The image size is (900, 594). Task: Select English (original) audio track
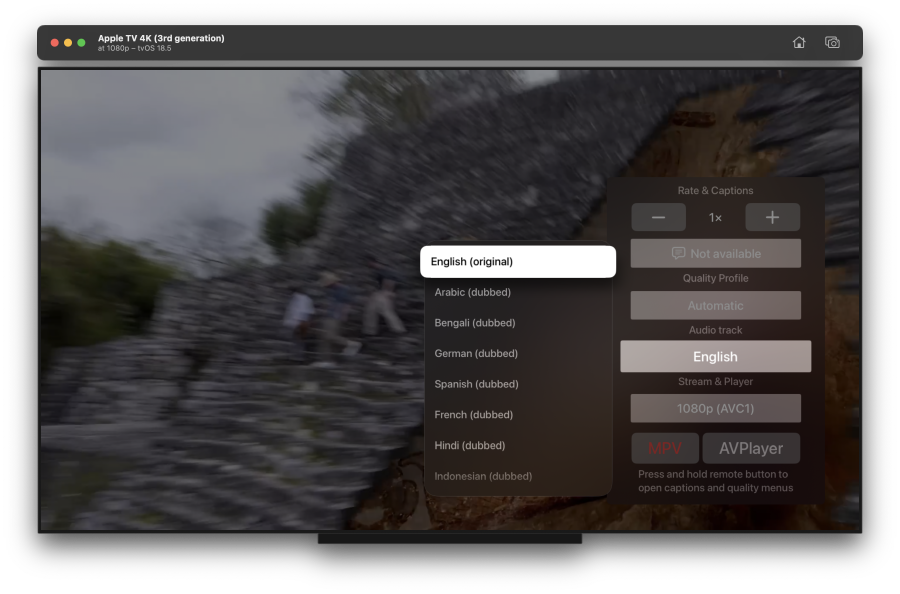(517, 262)
